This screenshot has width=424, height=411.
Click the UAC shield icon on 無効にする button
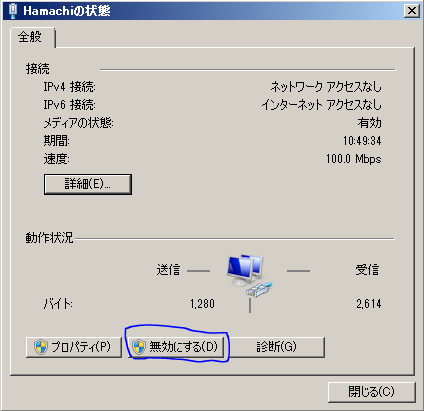pos(139,347)
